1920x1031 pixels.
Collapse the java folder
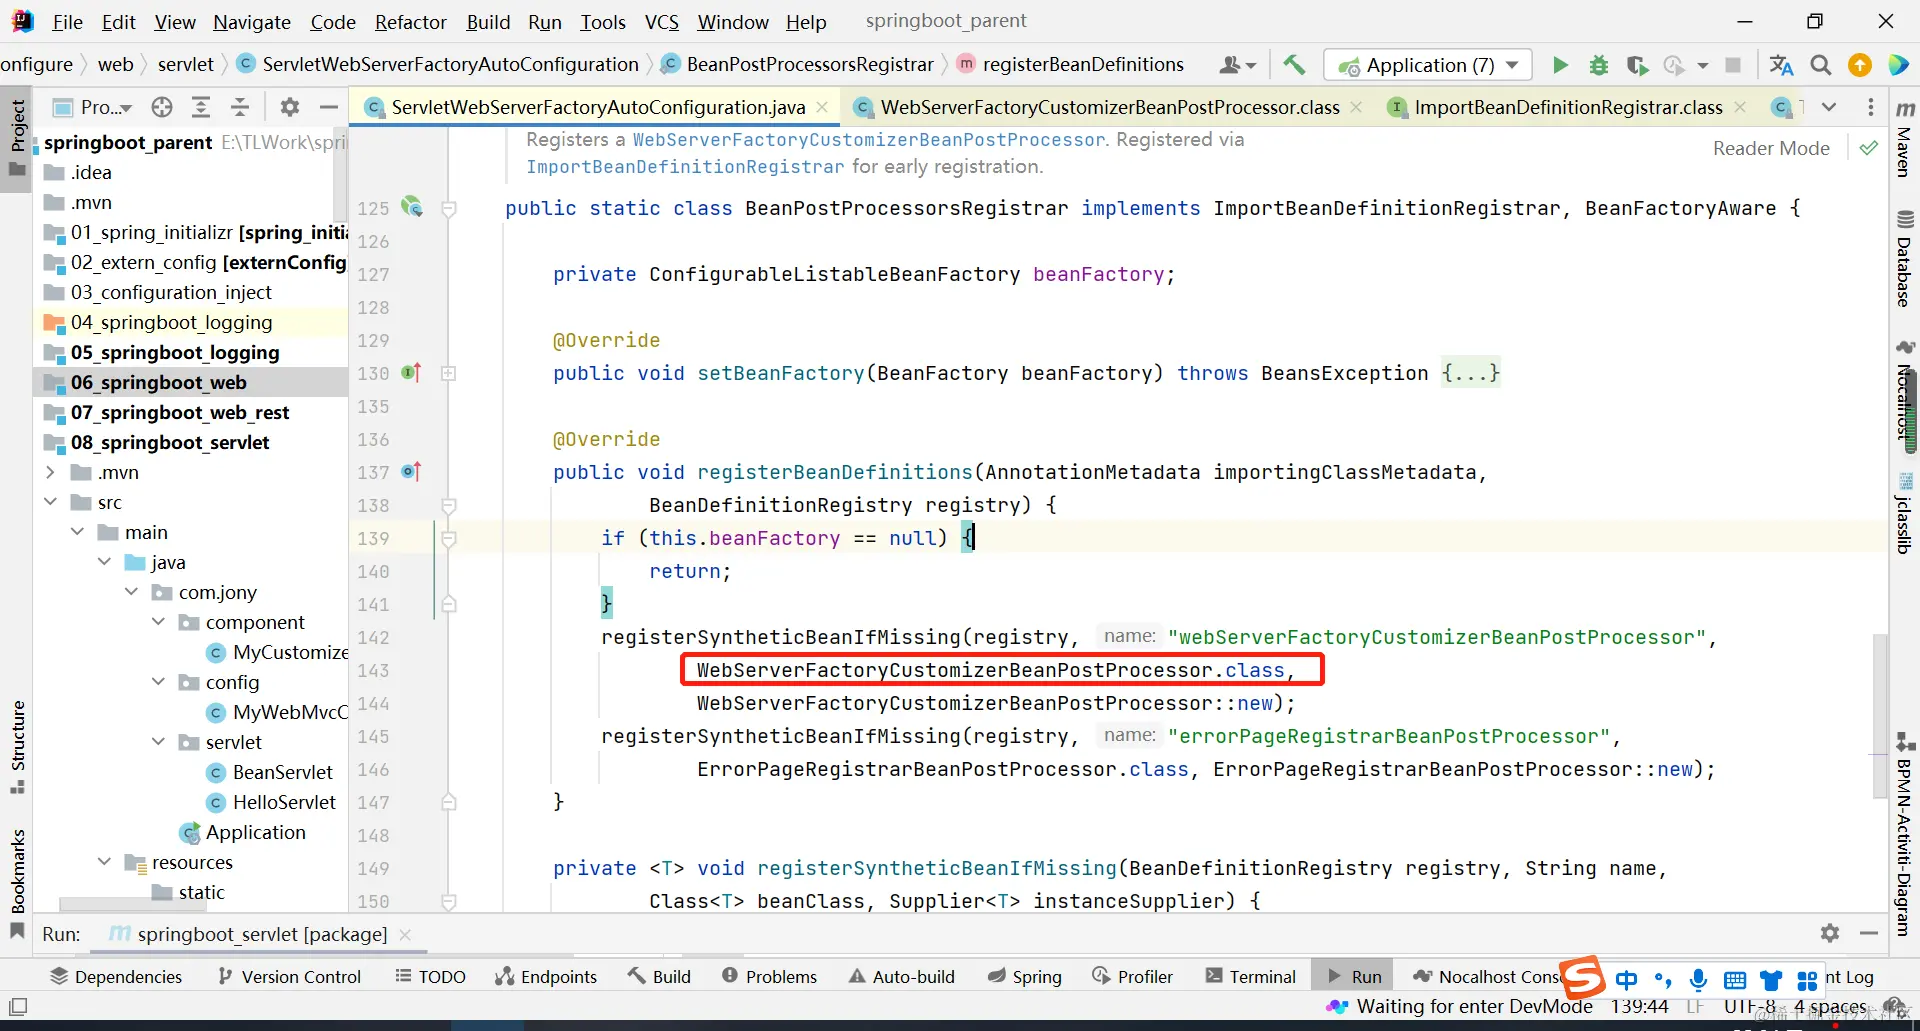[x=104, y=562]
